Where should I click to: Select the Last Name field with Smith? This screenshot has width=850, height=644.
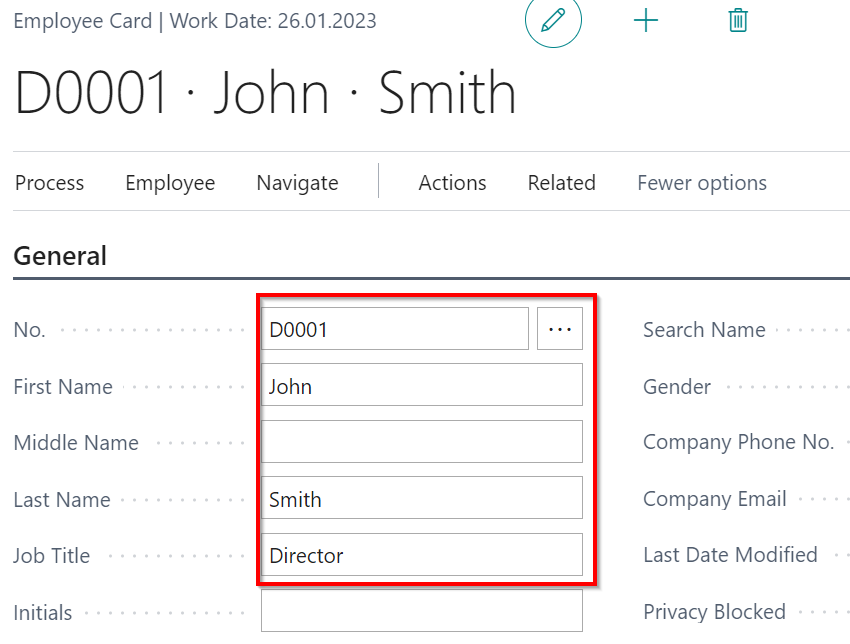(x=422, y=498)
